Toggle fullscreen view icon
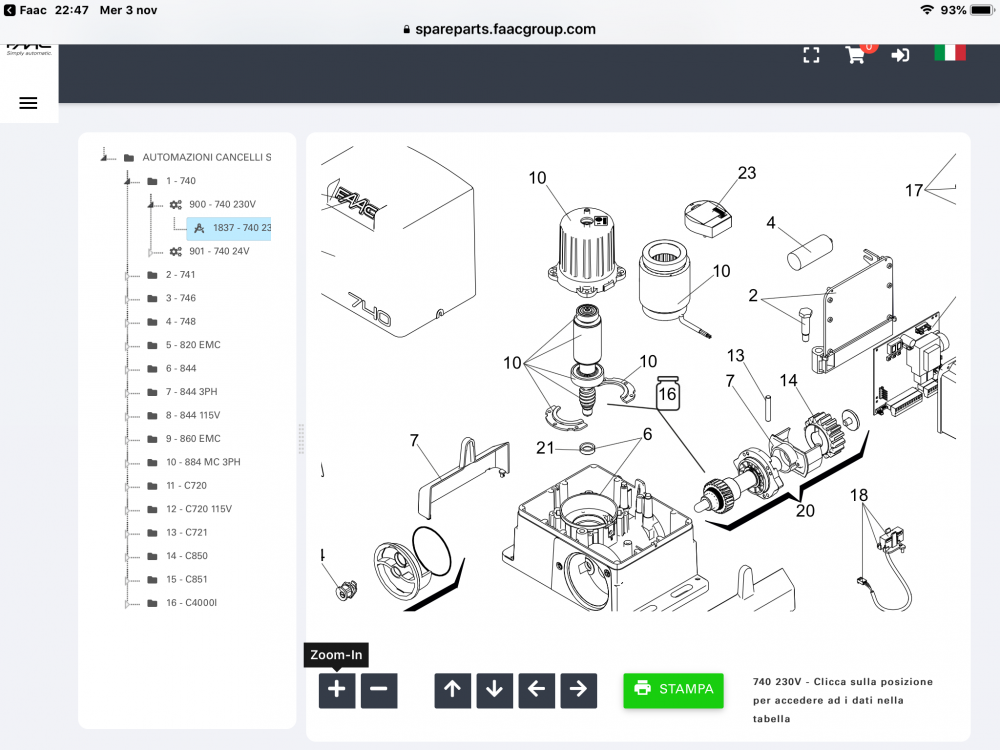1000x750 pixels. (x=811, y=55)
